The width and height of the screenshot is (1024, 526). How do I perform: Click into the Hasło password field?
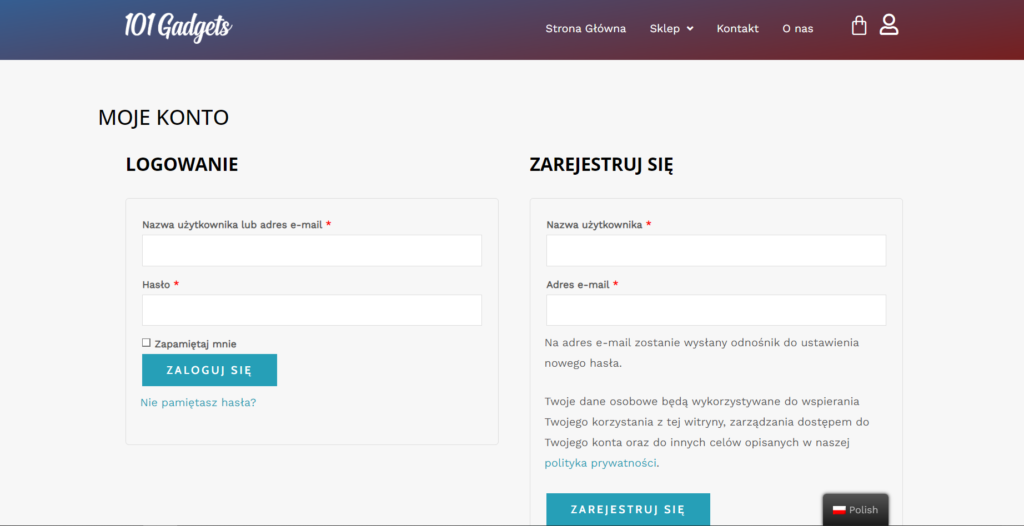(x=312, y=310)
